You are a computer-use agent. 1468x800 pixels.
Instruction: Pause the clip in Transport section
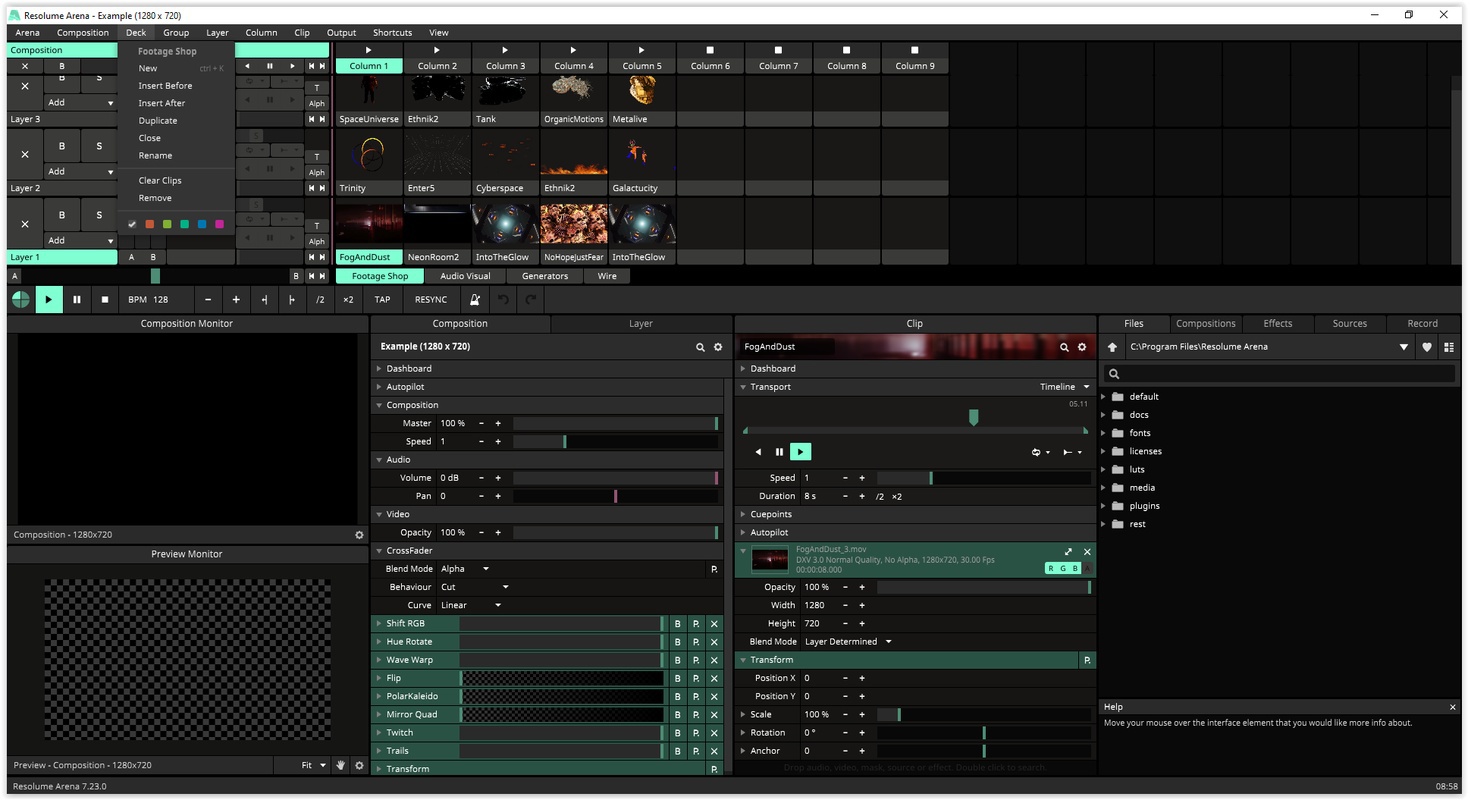(x=779, y=452)
